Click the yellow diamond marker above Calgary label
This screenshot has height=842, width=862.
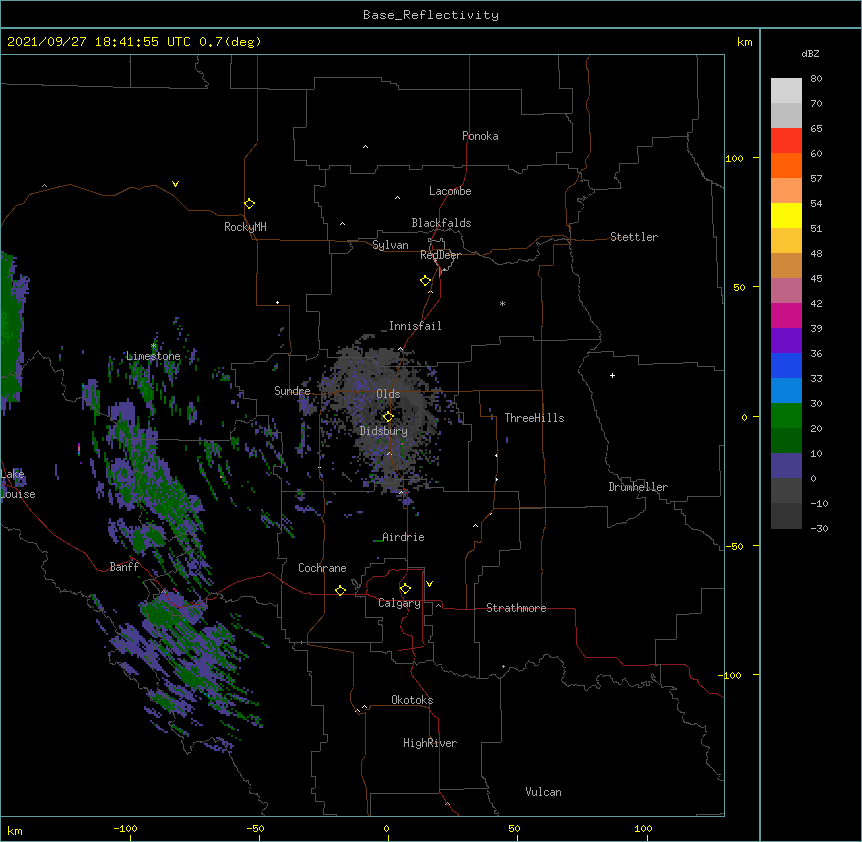pos(405,589)
